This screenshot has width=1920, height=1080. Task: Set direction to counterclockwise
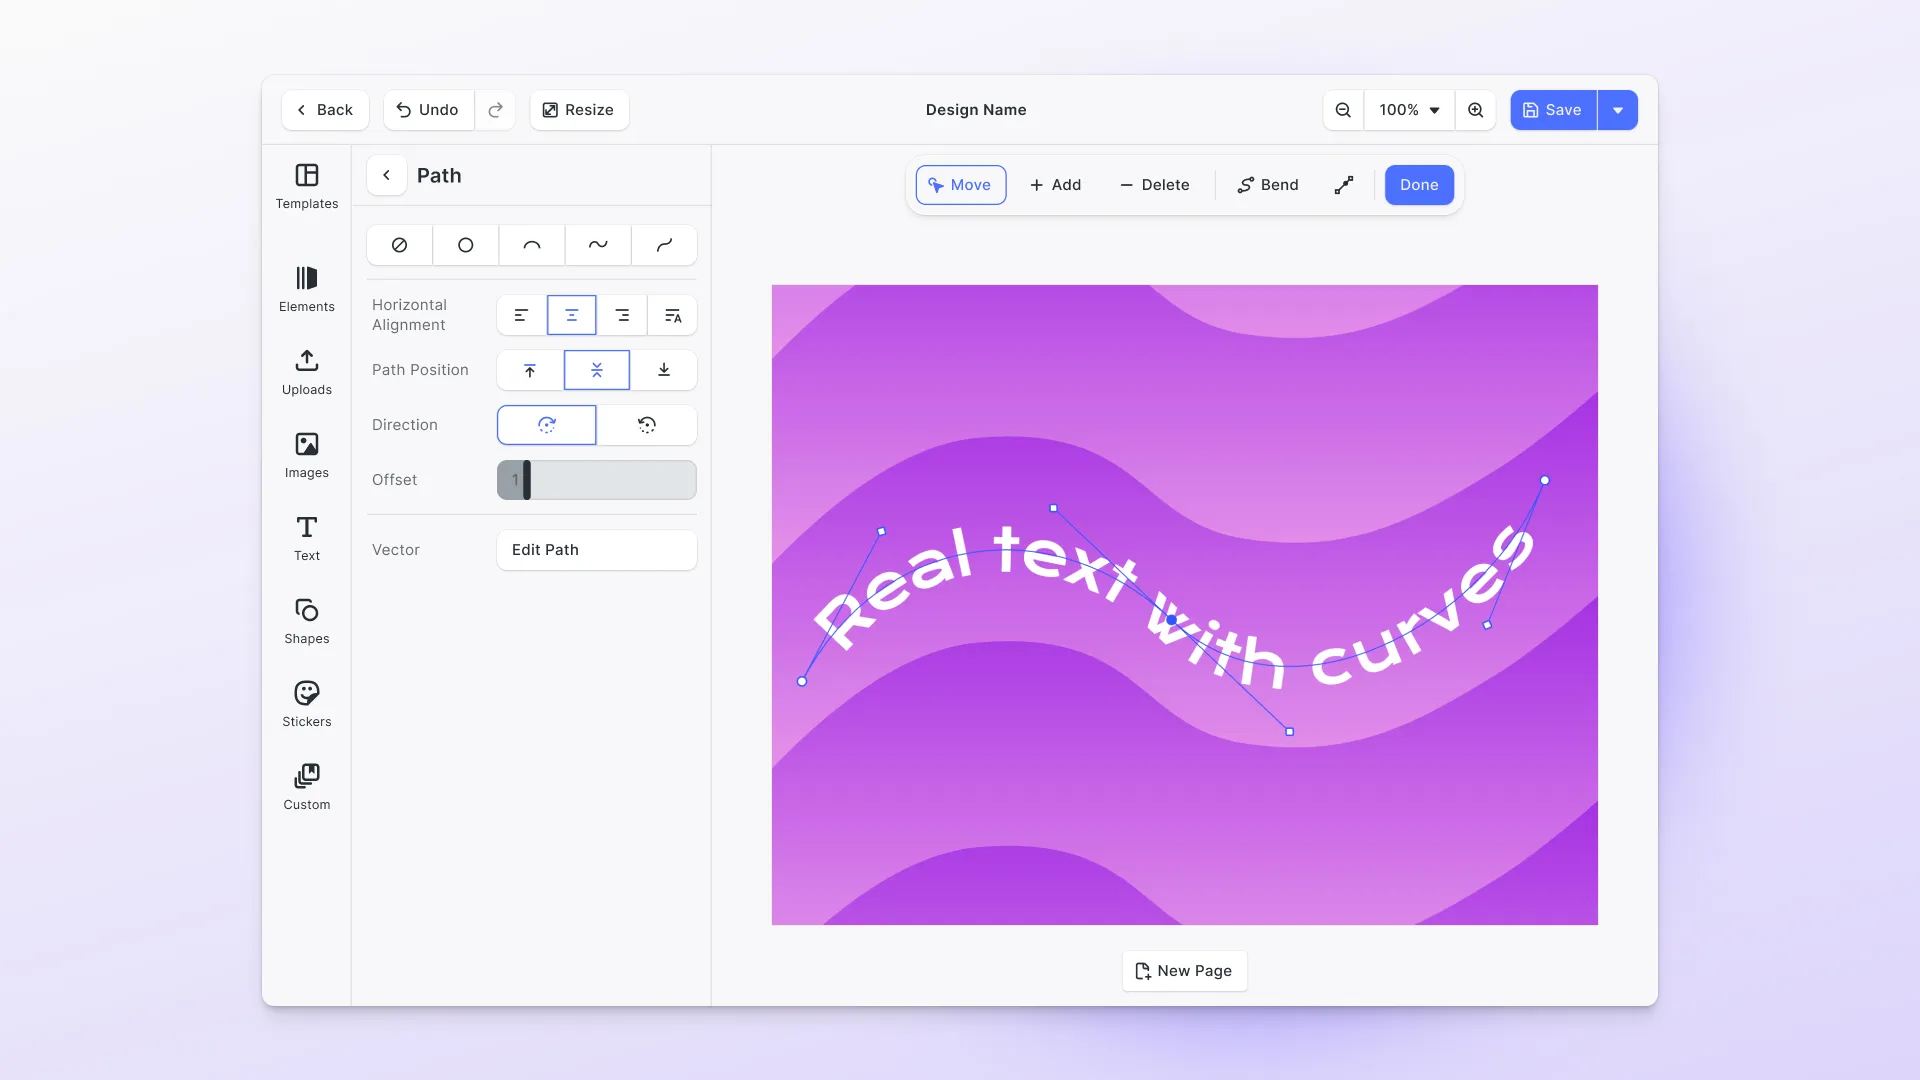coord(647,425)
